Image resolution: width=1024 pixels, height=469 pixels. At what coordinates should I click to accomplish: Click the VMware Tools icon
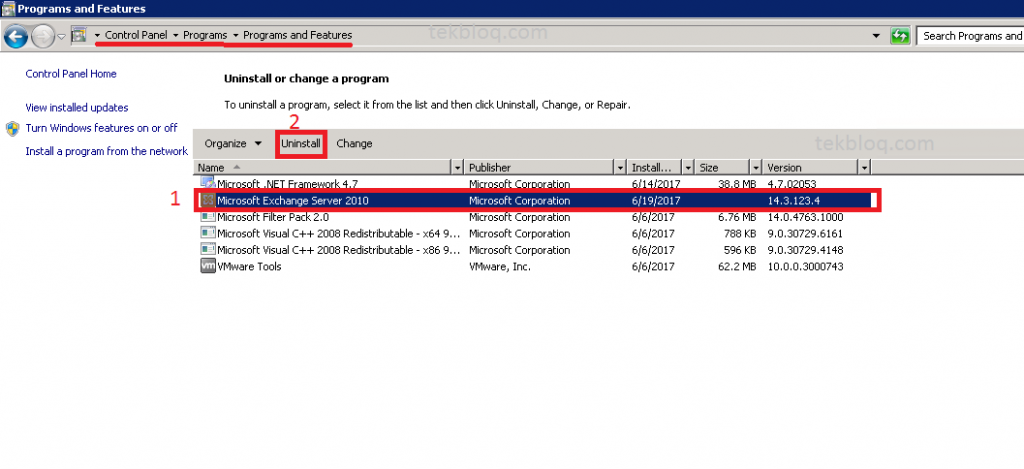(208, 267)
